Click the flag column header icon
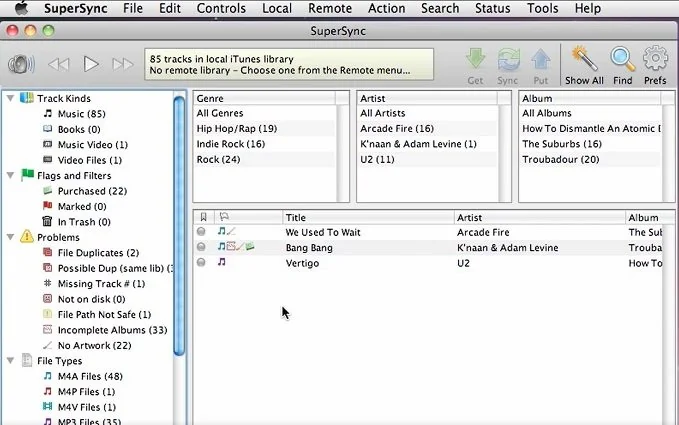679x425 pixels. 224,217
